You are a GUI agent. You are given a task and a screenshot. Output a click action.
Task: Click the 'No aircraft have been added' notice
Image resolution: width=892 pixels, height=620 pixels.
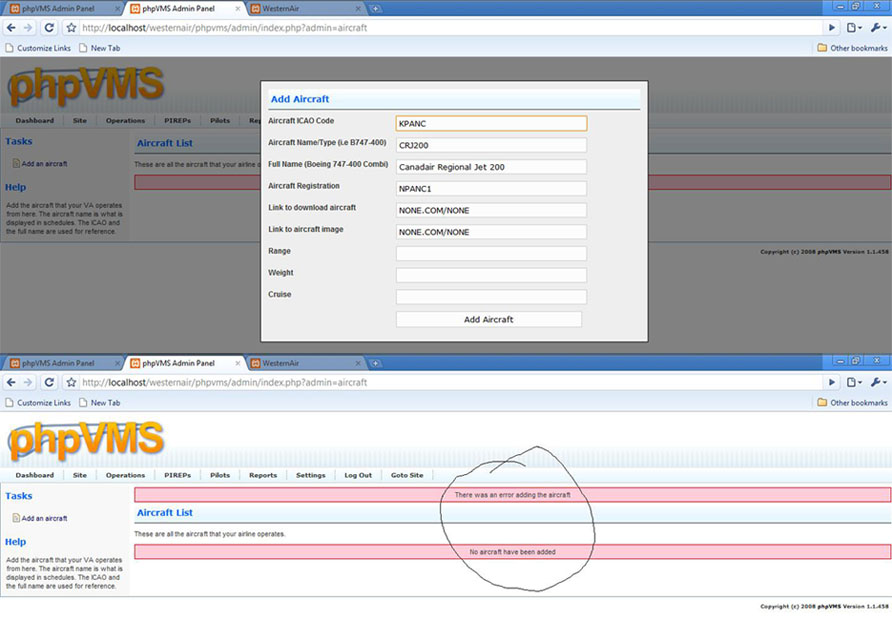[513, 552]
